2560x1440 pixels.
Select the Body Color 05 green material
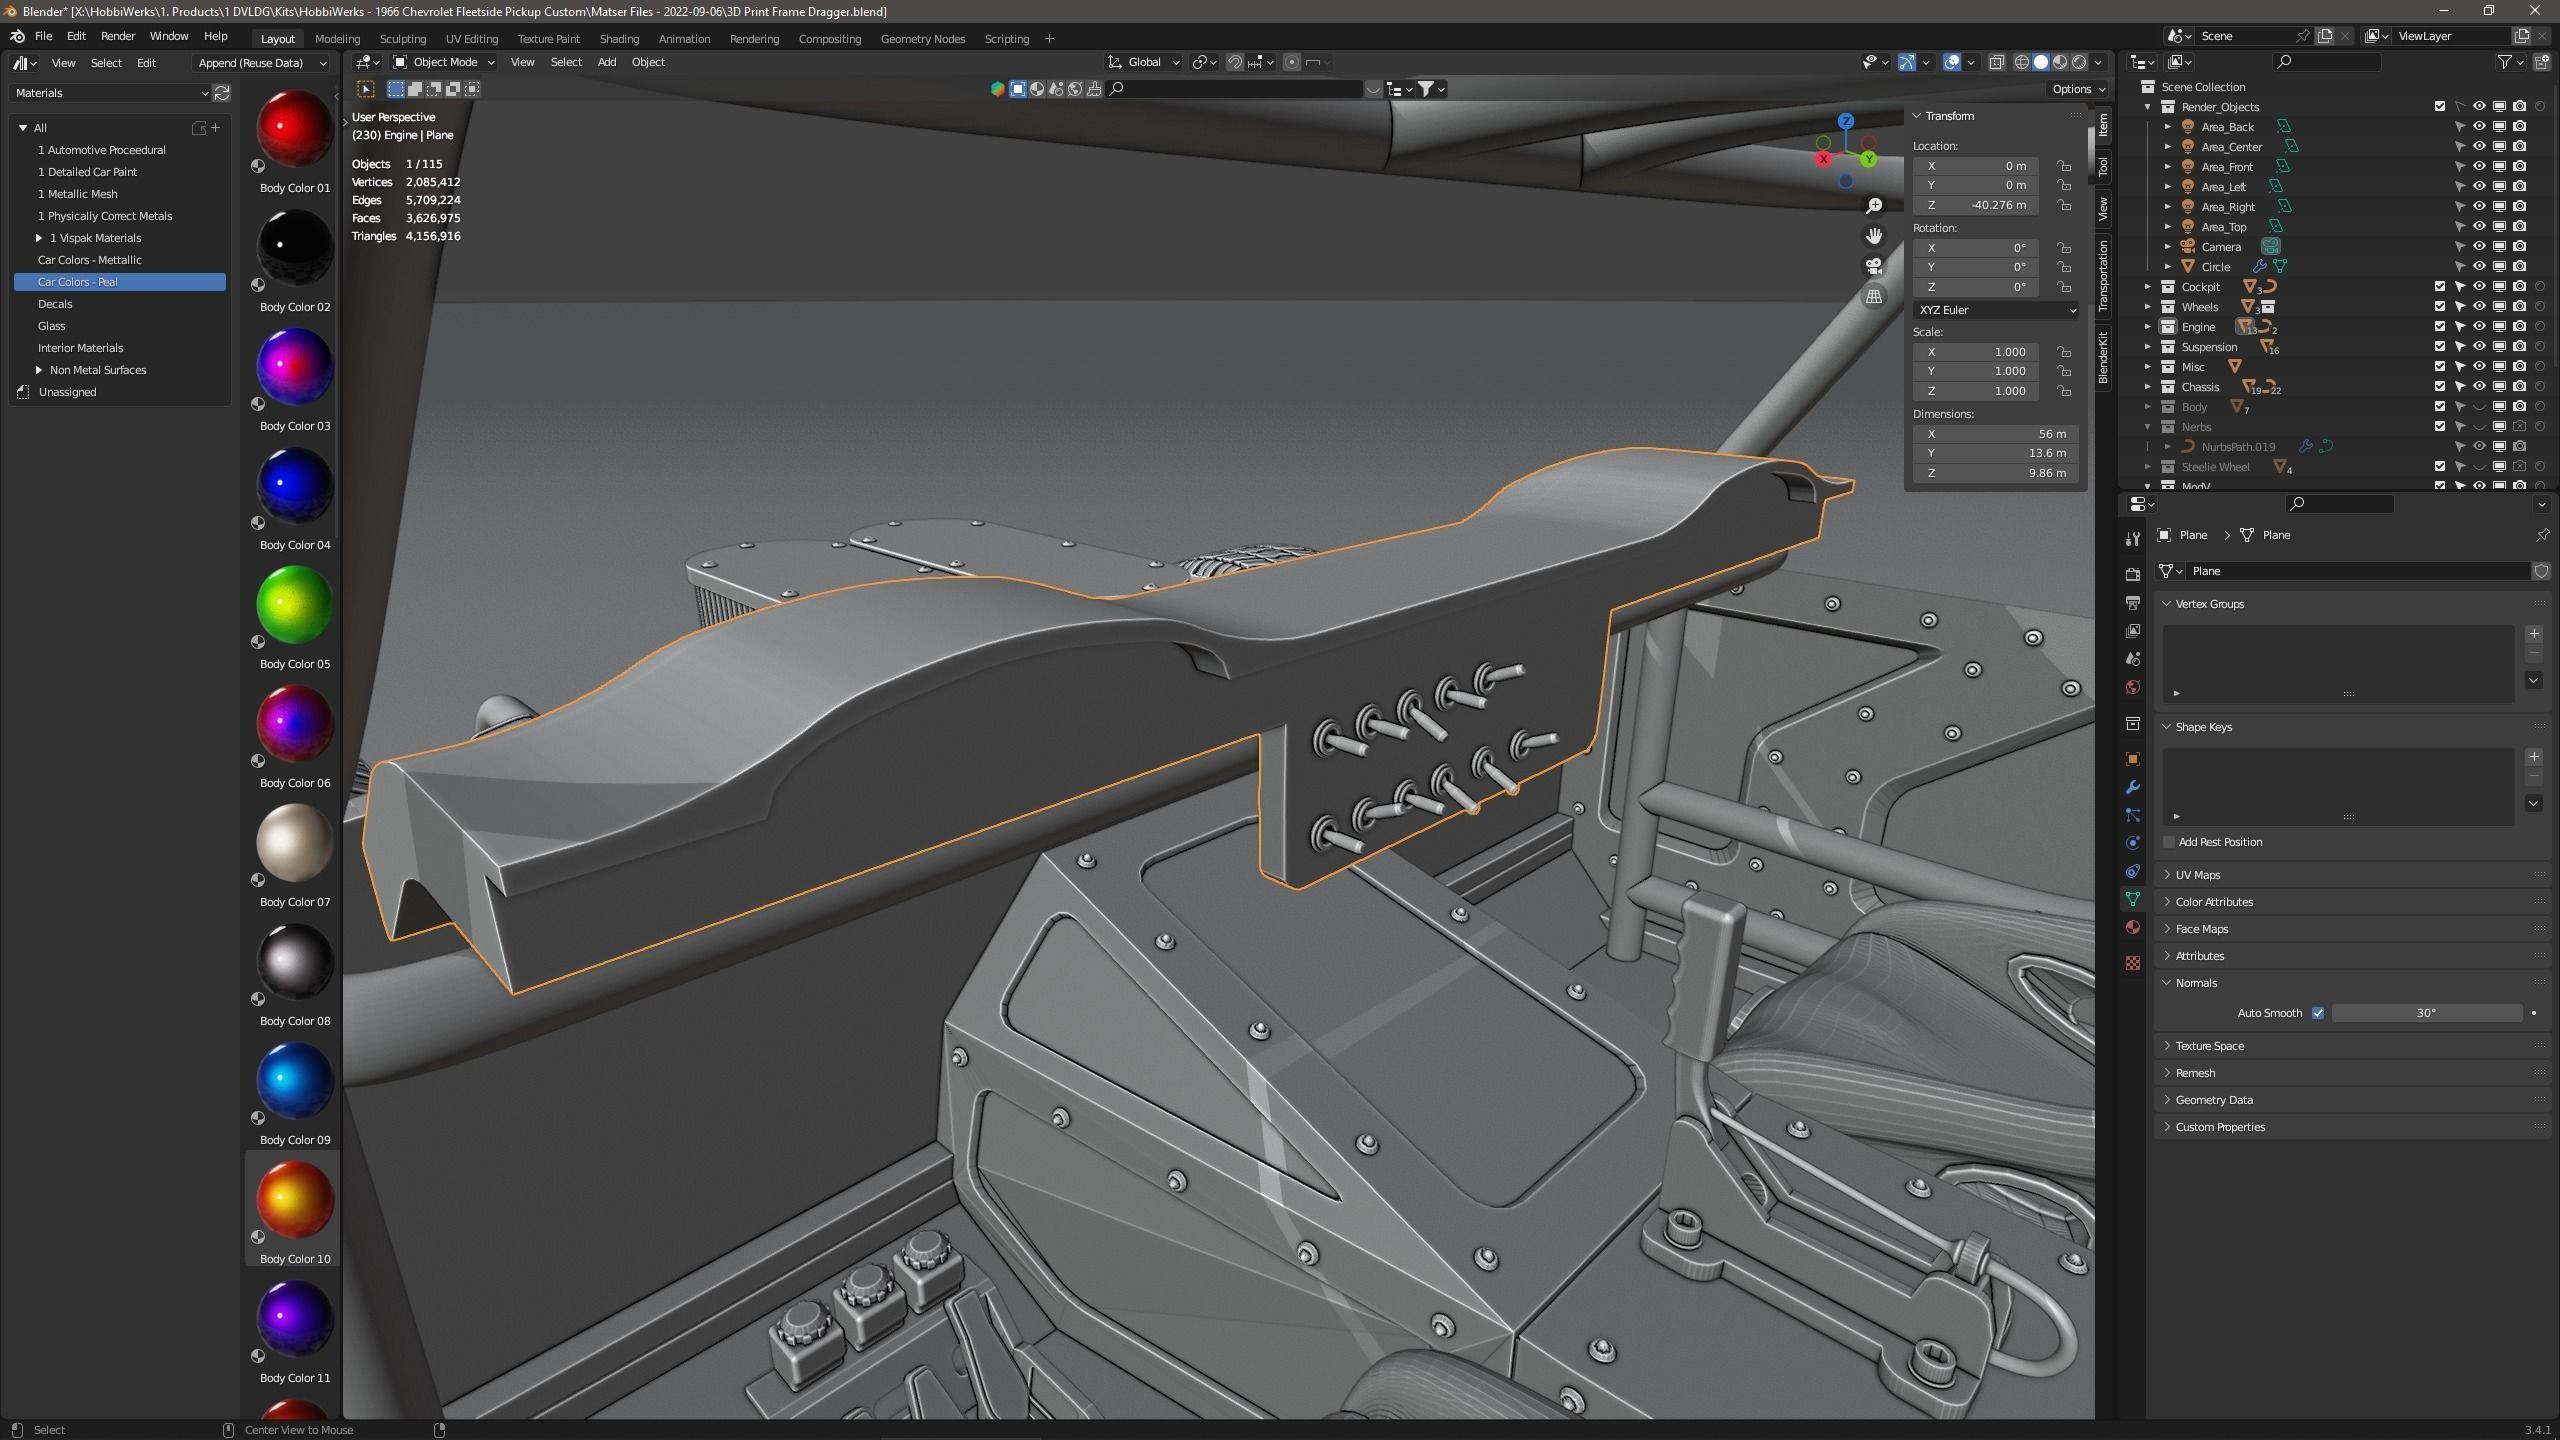(294, 606)
